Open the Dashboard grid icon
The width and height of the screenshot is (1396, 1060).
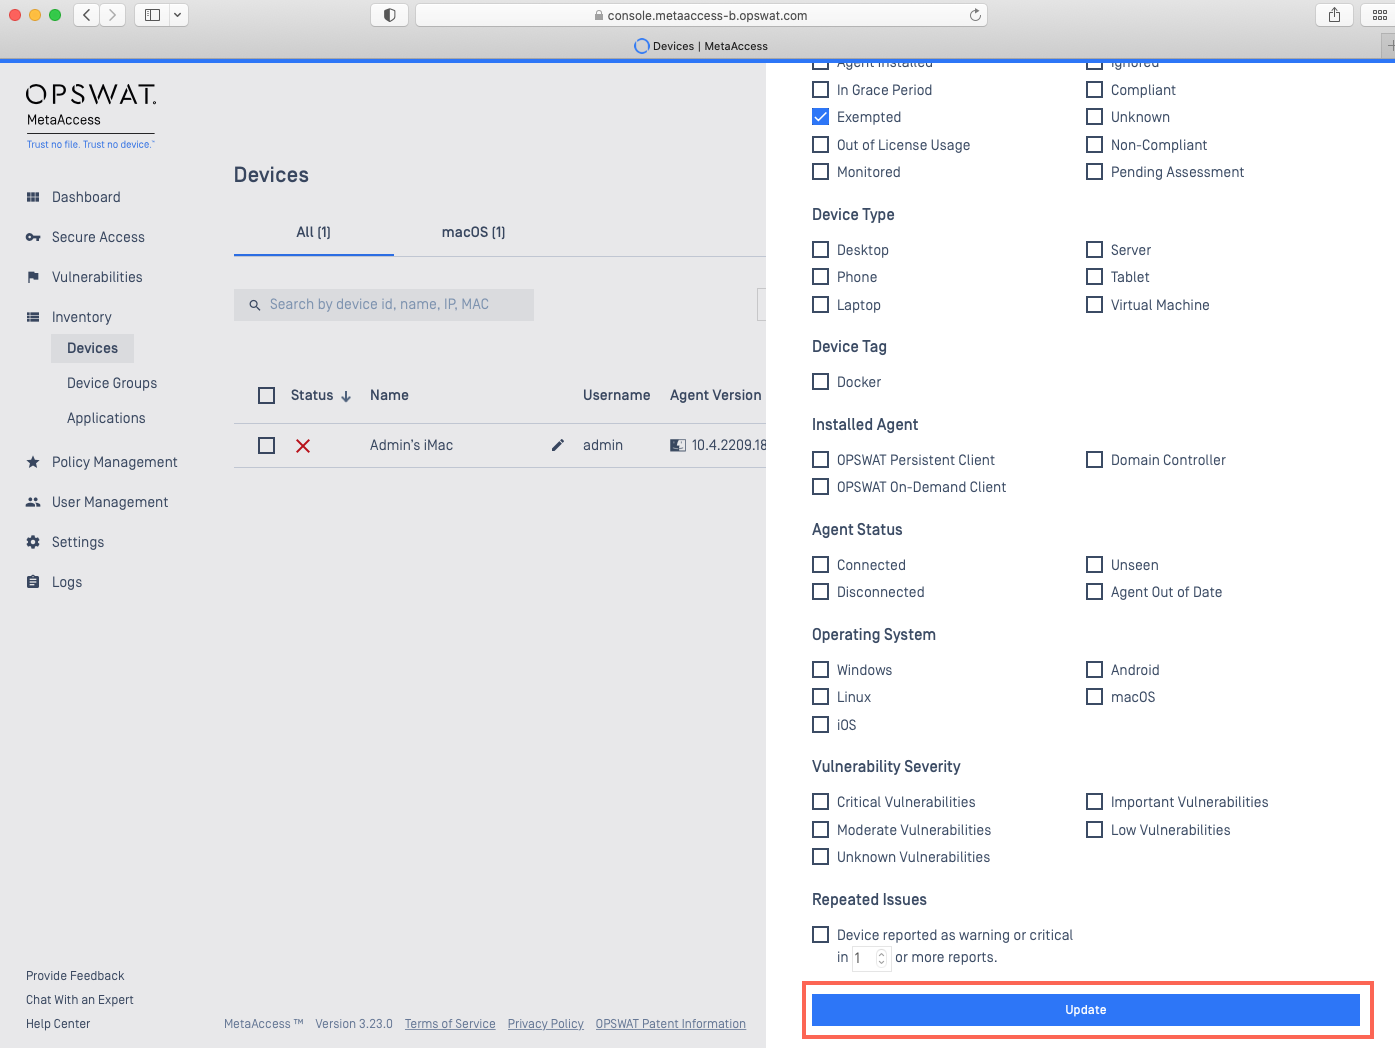coord(33,197)
